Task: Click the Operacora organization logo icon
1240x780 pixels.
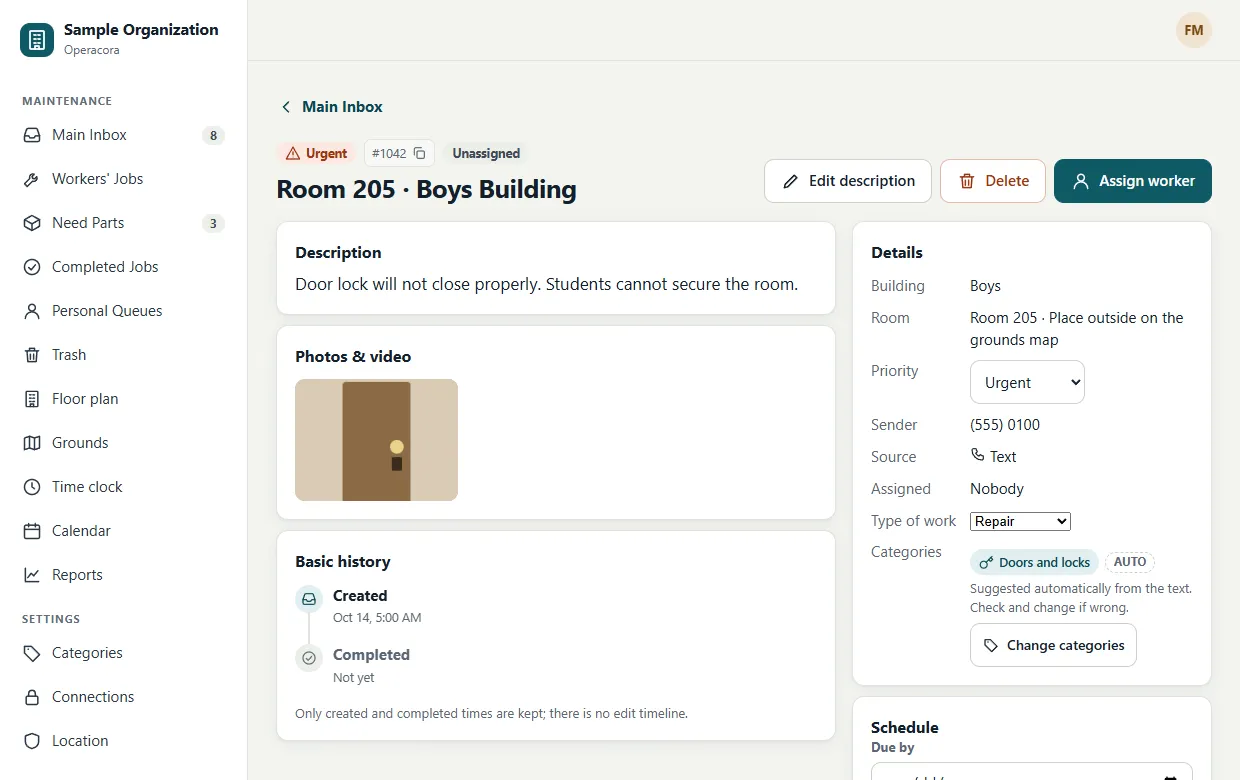Action: click(x=37, y=40)
